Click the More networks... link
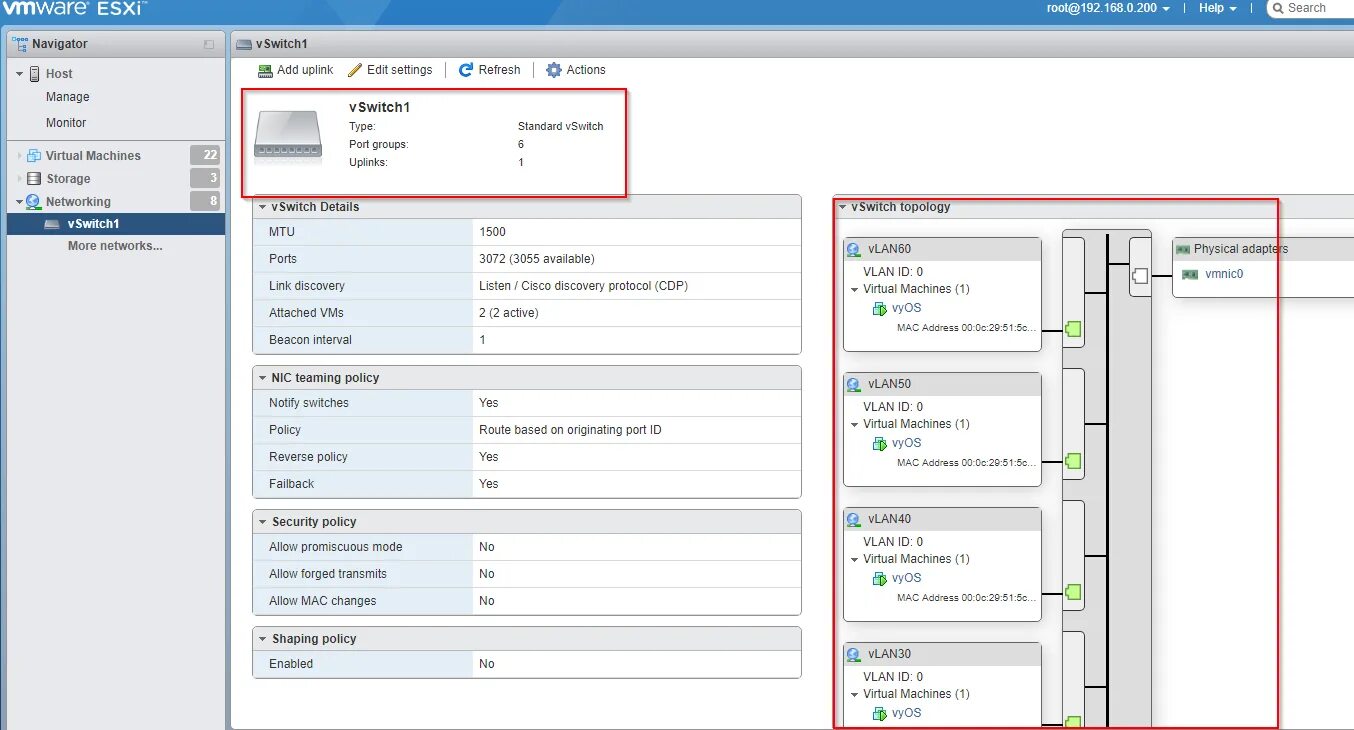 [115, 246]
